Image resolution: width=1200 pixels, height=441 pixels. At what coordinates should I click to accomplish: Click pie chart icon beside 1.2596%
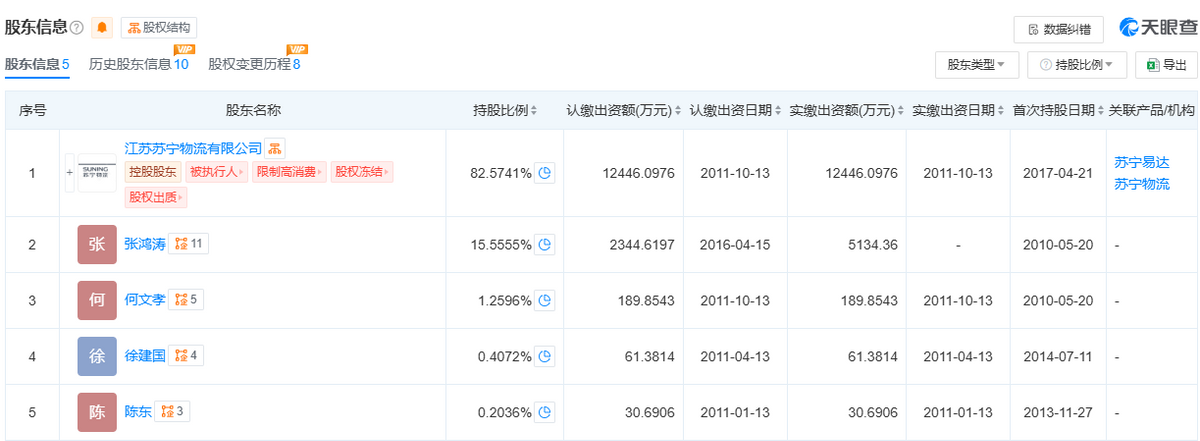(x=545, y=300)
